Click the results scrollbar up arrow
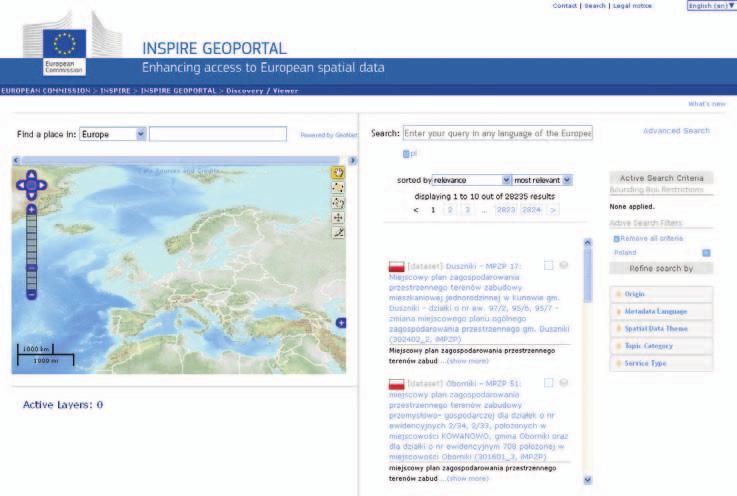737x496 pixels. [588, 243]
